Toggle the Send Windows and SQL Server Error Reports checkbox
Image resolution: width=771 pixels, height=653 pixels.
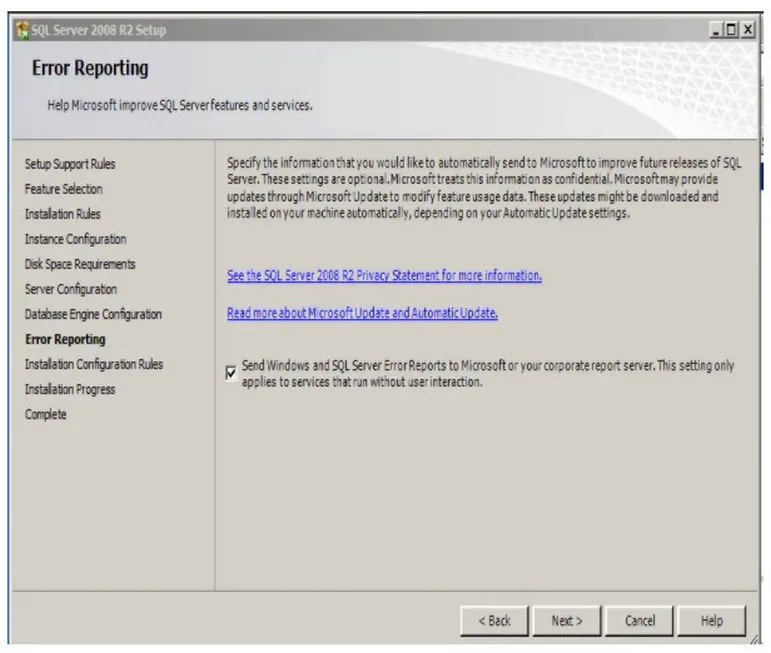coord(231,373)
